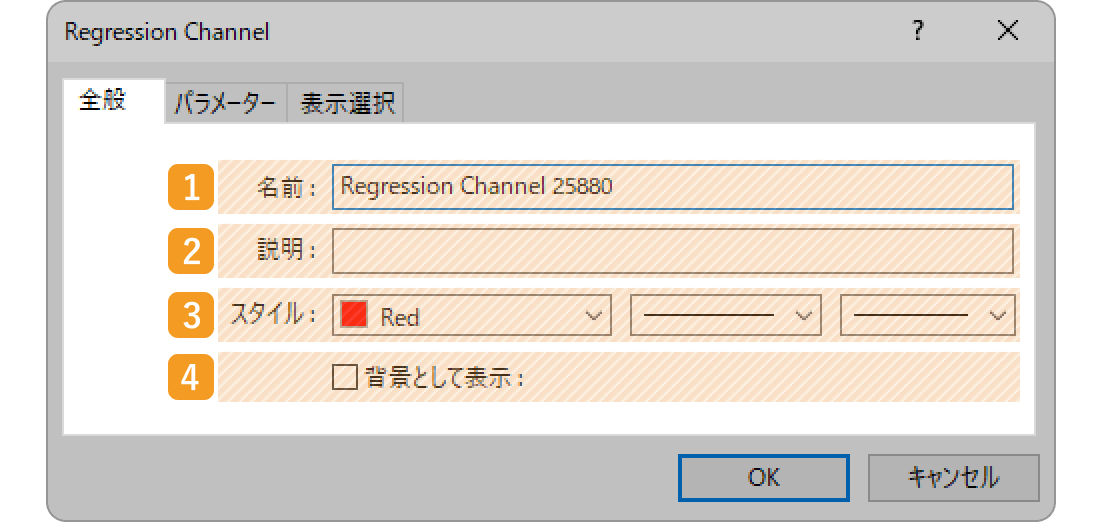Click the orange number 2 badge
This screenshot has height=522, width=1100.
pos(191,251)
